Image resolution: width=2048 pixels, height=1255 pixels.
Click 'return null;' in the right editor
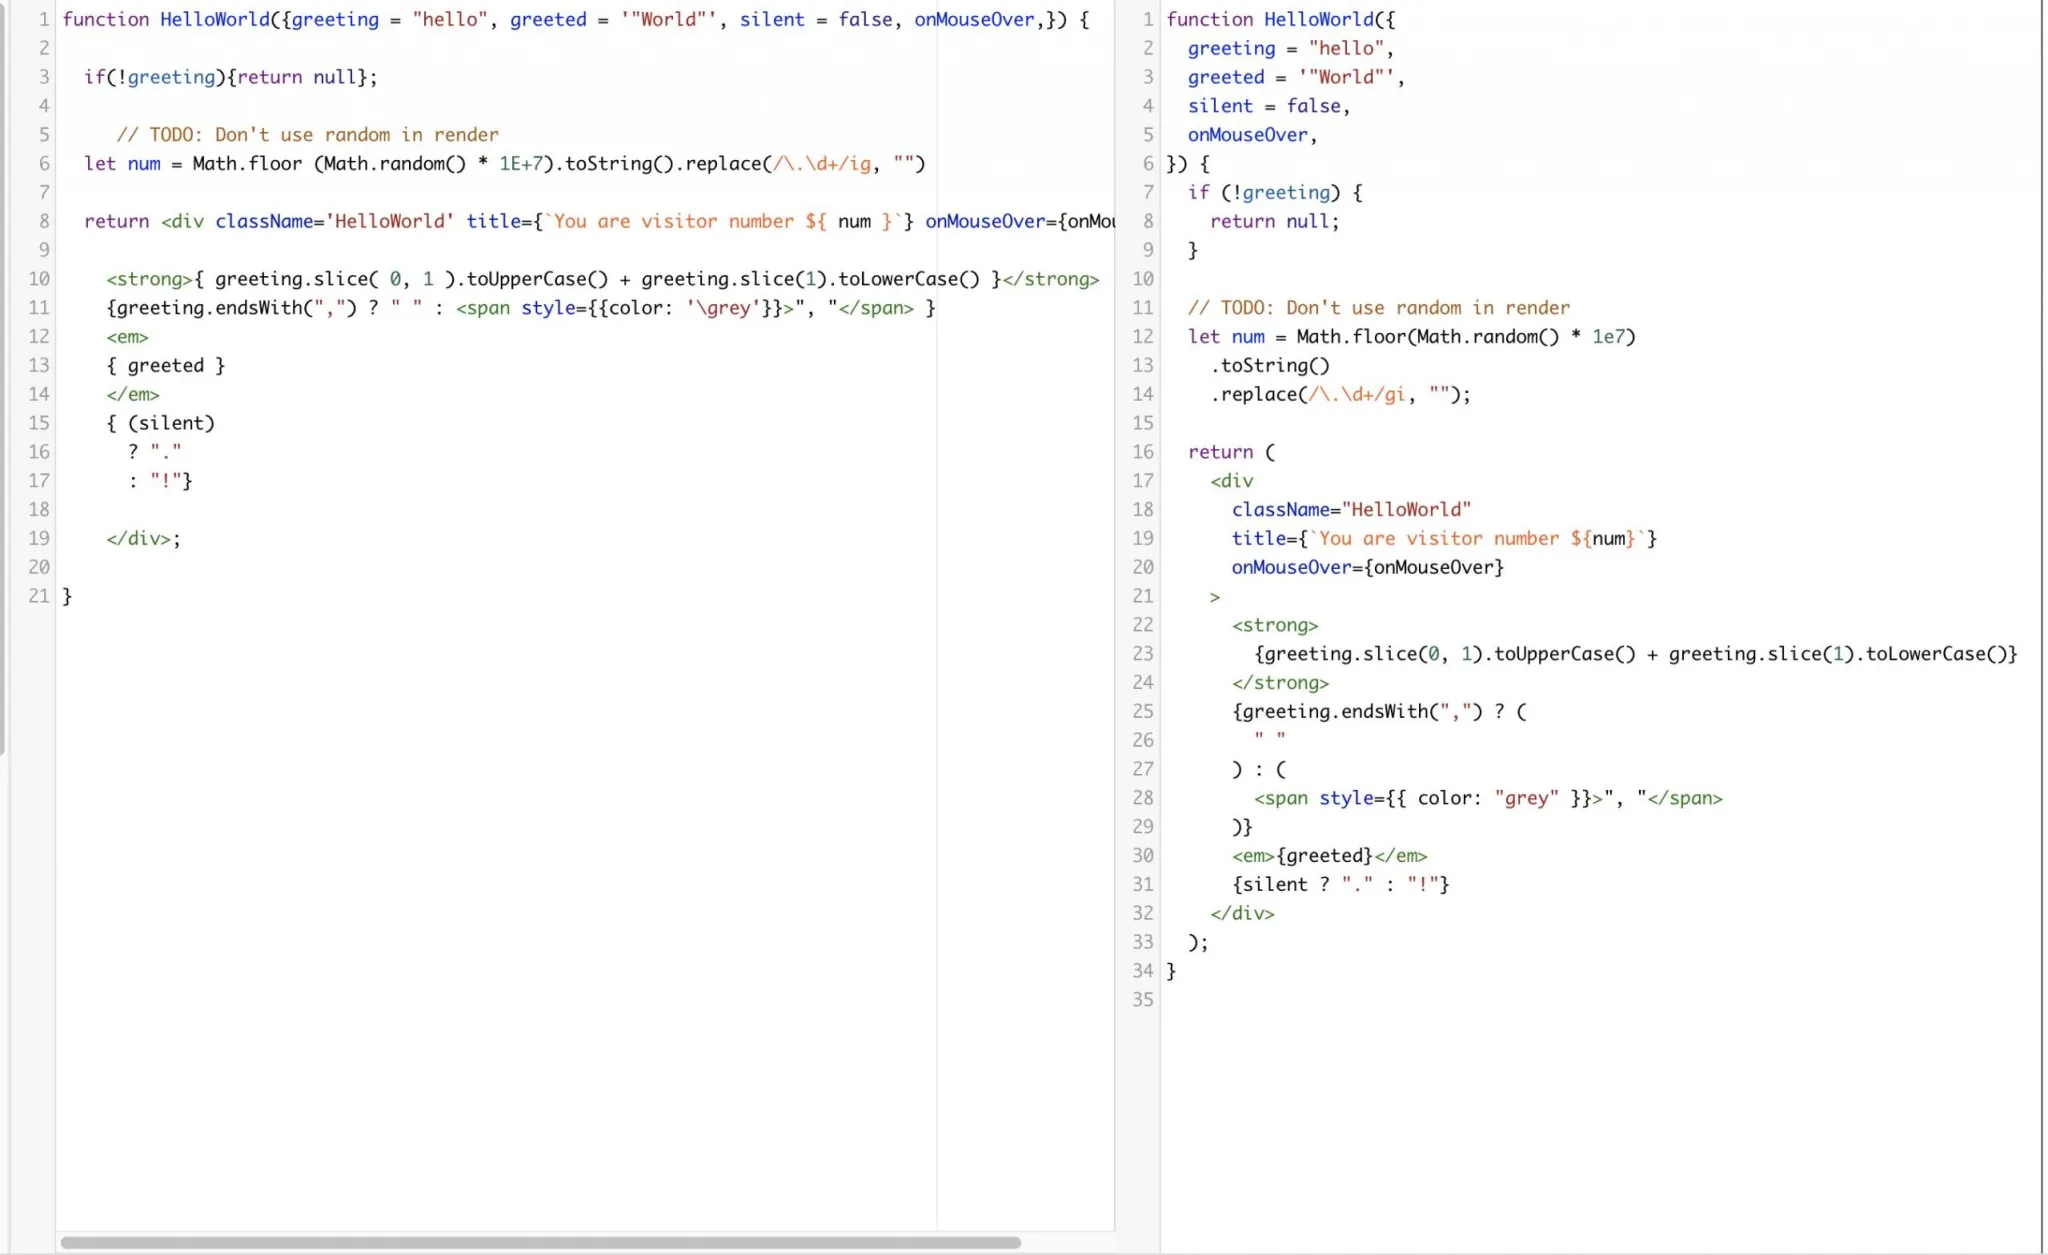(x=1275, y=221)
